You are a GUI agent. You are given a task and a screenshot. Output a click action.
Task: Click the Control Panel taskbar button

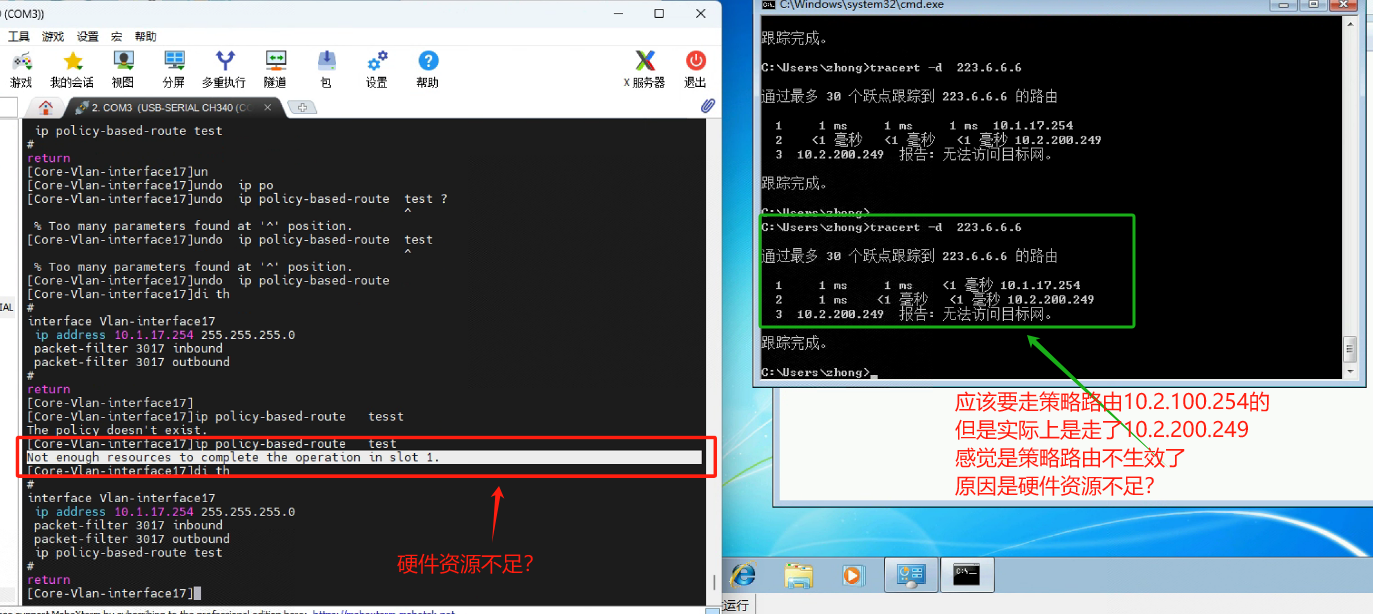click(911, 574)
